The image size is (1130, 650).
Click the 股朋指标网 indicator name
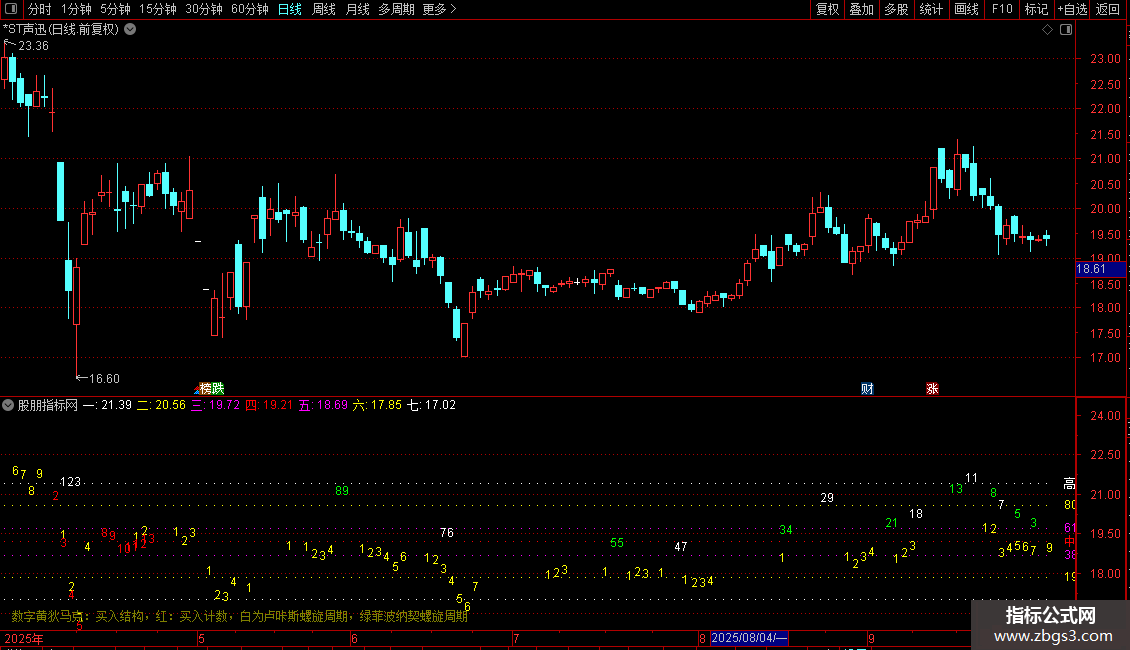click(x=48, y=405)
